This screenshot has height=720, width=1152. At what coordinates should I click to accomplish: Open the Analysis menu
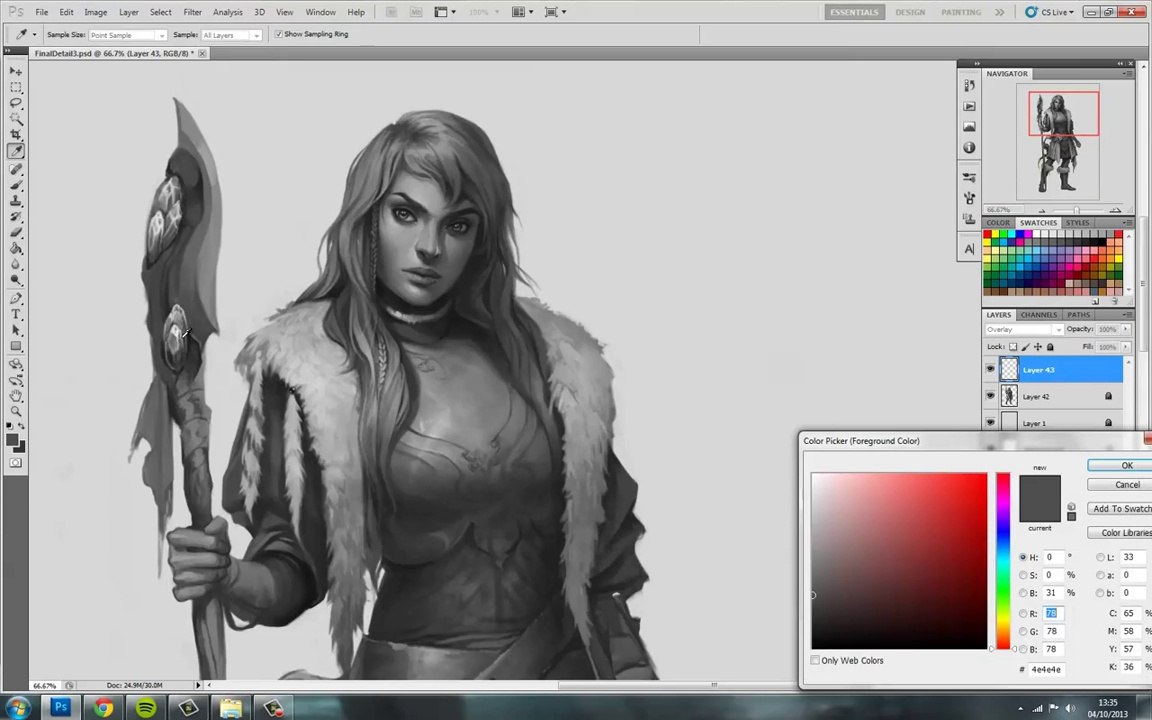[228, 12]
